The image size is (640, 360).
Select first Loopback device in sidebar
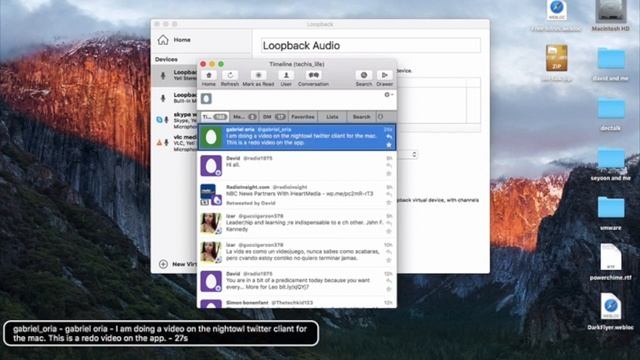pyautogui.click(x=175, y=76)
